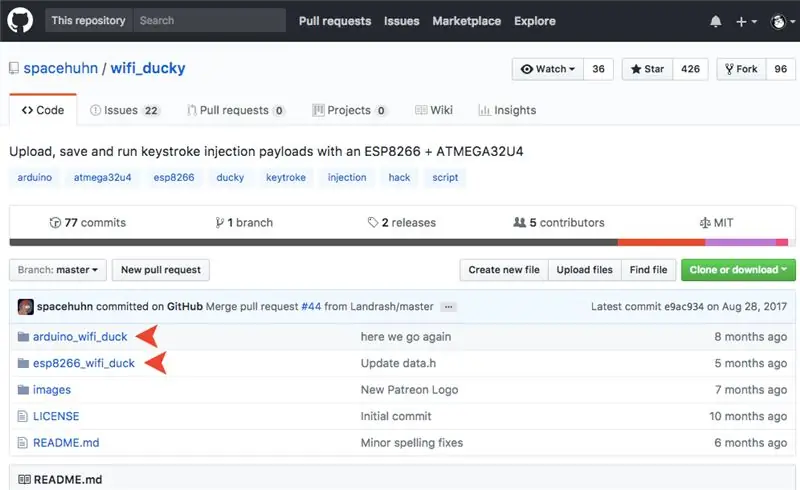View the 426 stargazers count
Viewport: 800px width, 490px height.
690,69
